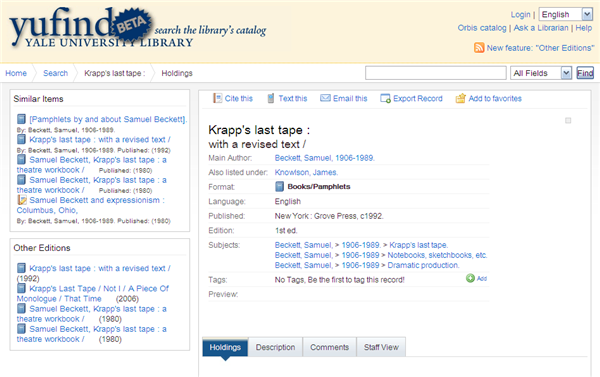Screen dimensions: 600x377
Task: Open Krapp's last tape (1992) in Other Editions
Action: click(100, 268)
